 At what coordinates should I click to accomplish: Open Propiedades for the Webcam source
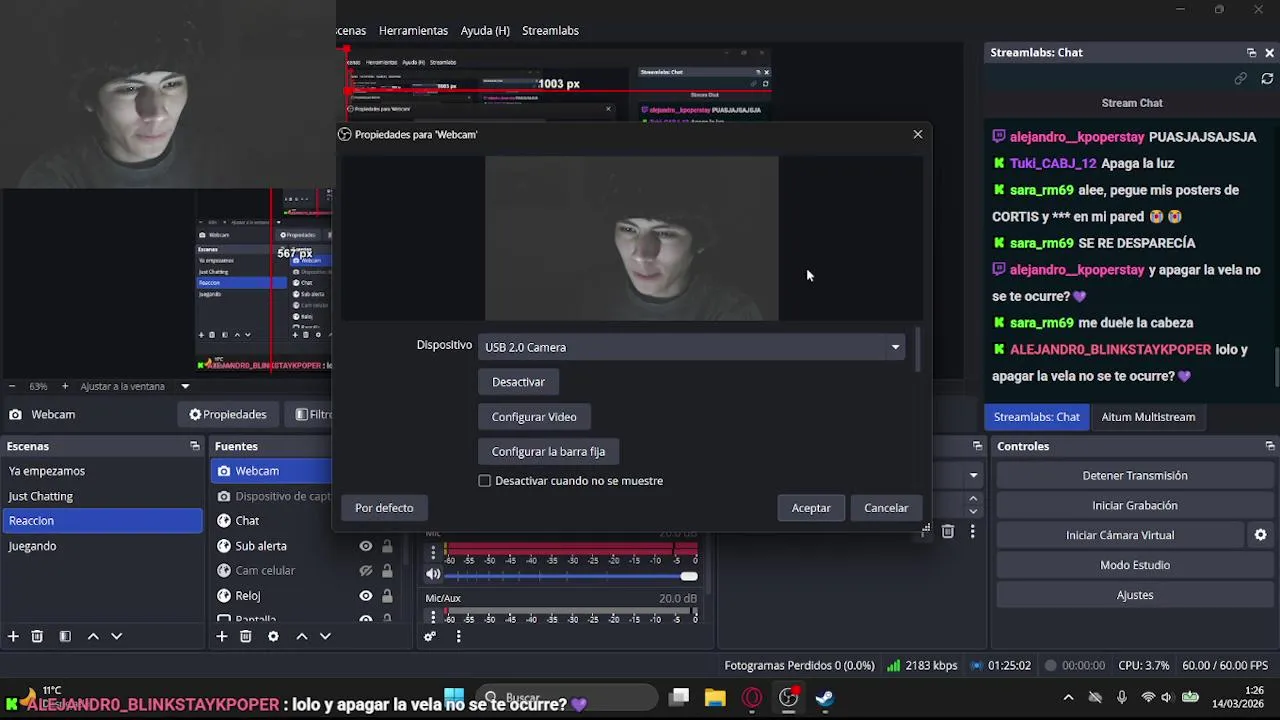pos(228,414)
